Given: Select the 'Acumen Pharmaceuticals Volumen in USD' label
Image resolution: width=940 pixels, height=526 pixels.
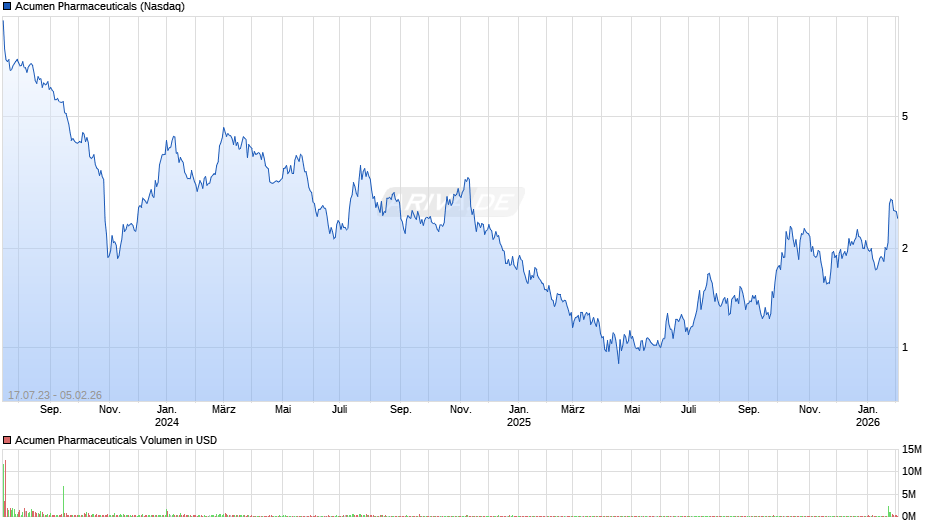Looking at the screenshot, I should (116, 440).
